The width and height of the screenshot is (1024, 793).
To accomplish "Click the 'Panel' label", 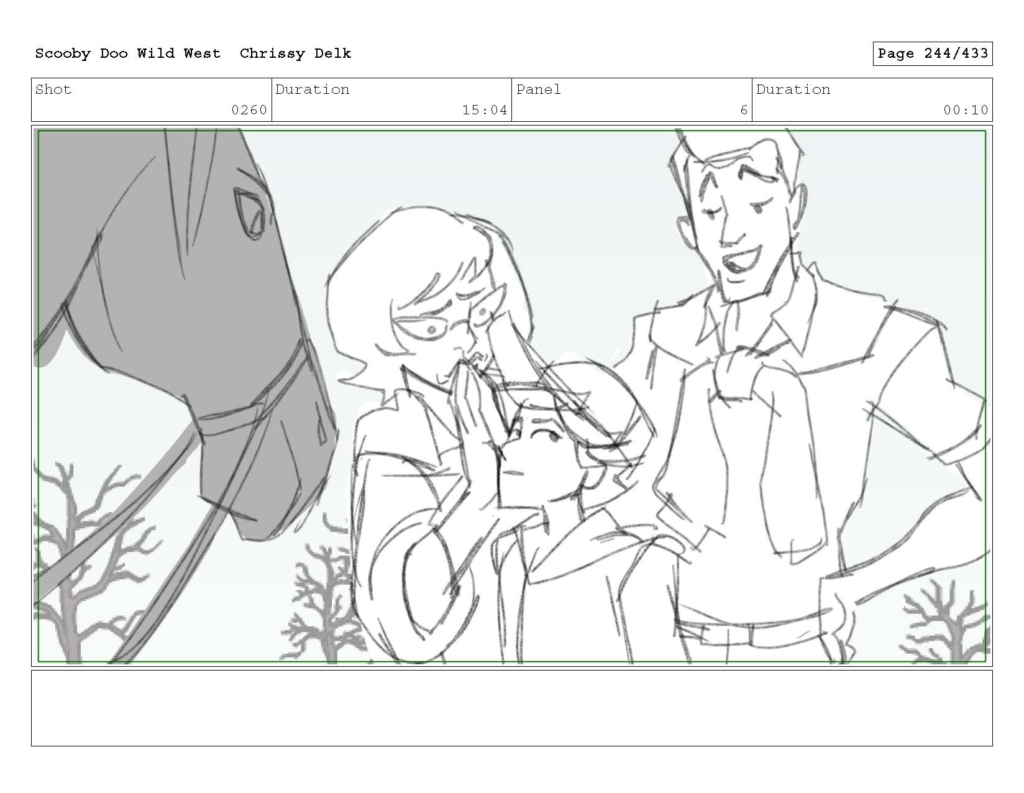I will click(538, 89).
